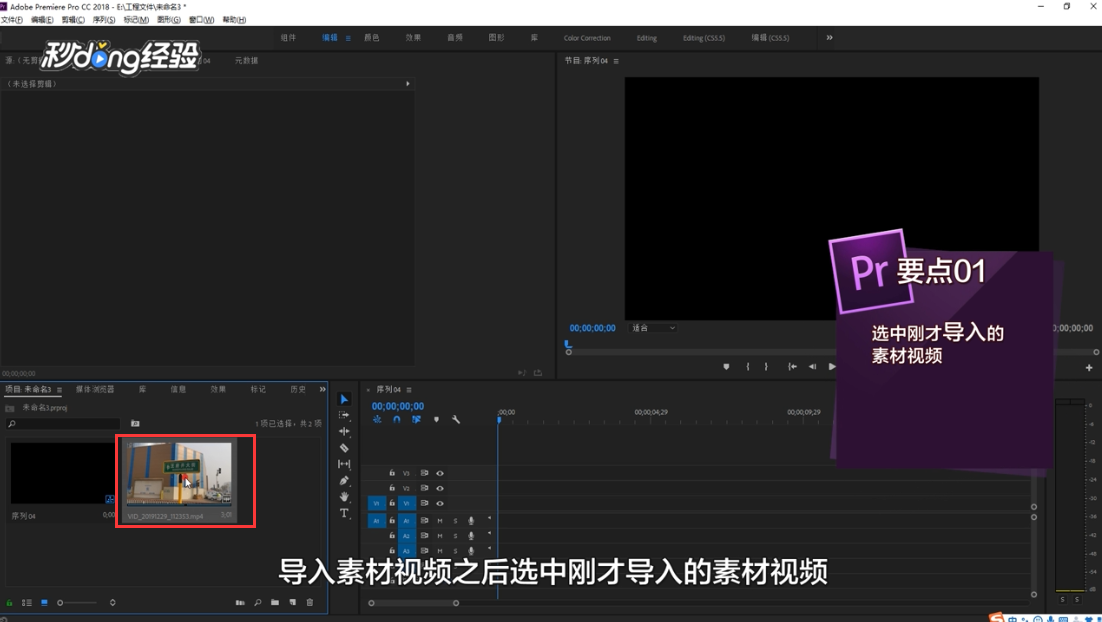Image resolution: width=1102 pixels, height=622 pixels.
Task: Click the Sogou input method tray icon
Action: [996, 618]
